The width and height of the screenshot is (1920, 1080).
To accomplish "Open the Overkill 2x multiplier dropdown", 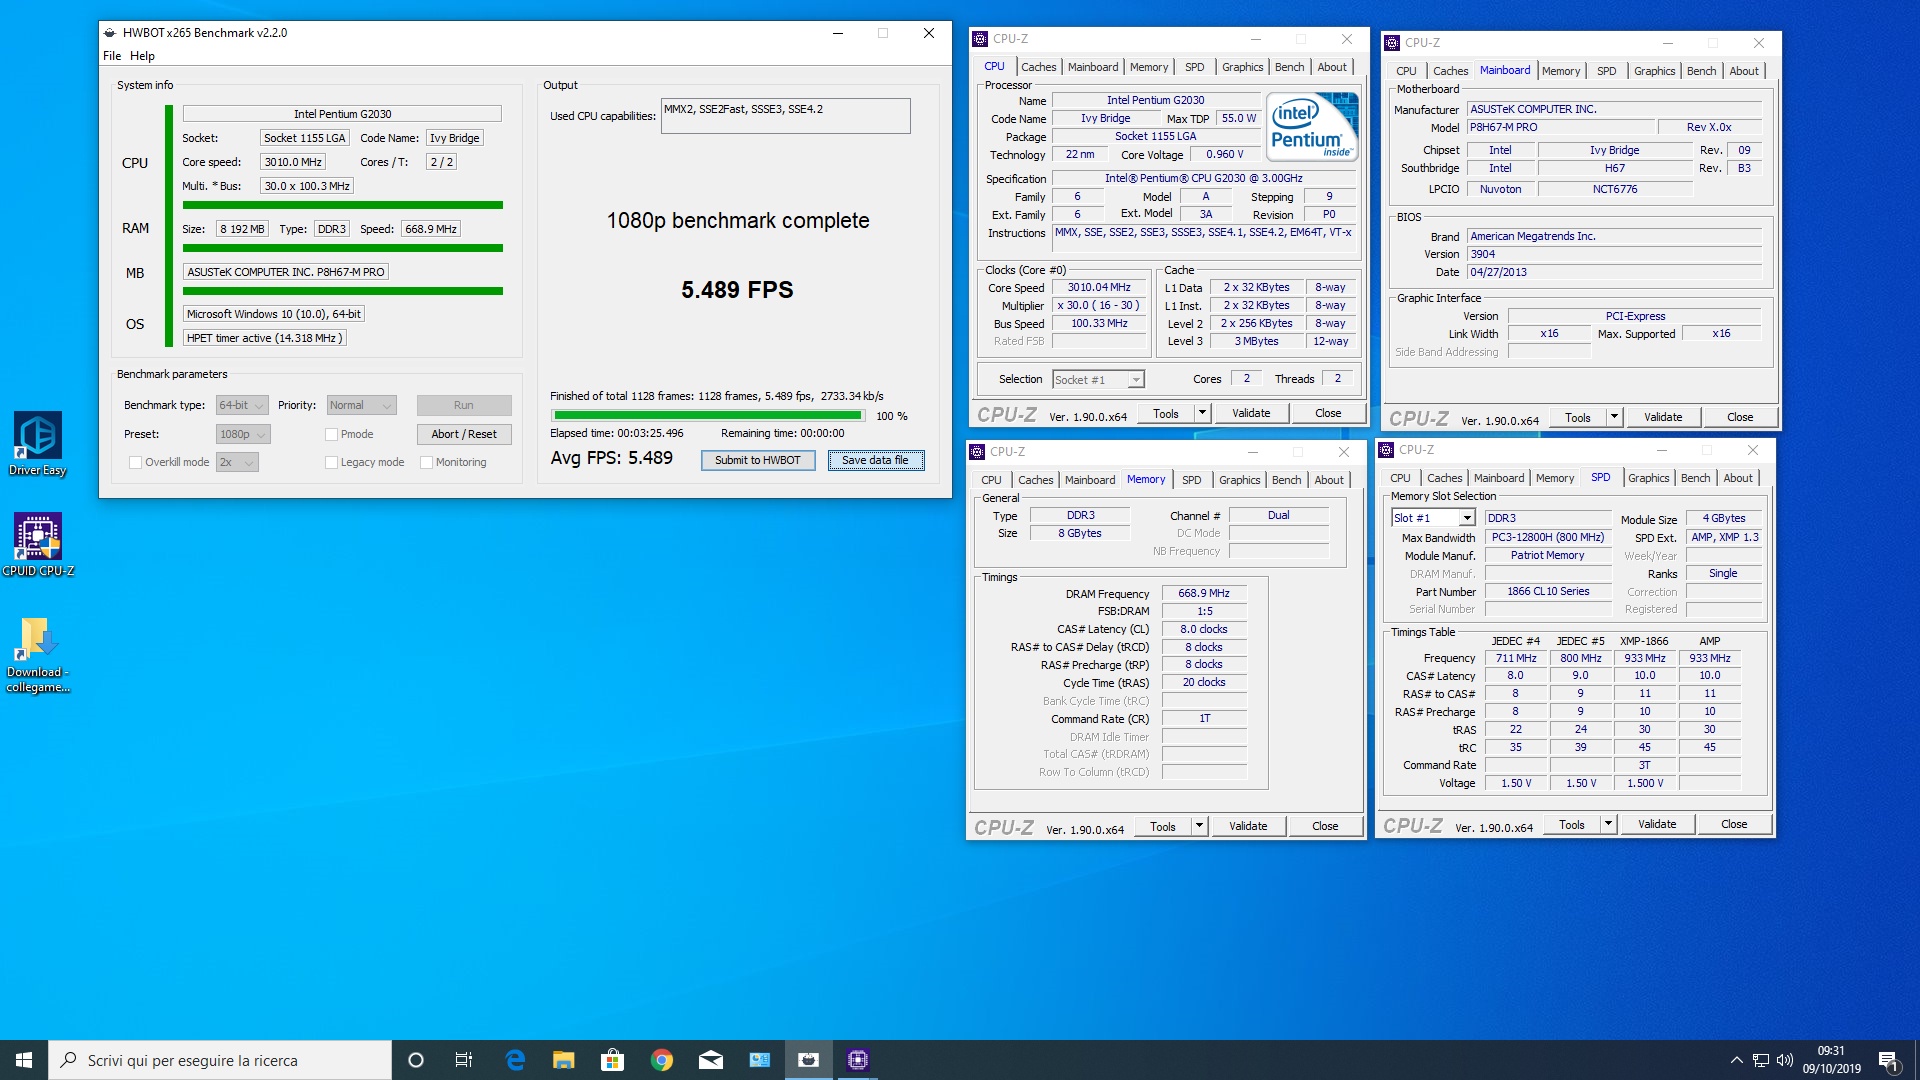I will 237,462.
